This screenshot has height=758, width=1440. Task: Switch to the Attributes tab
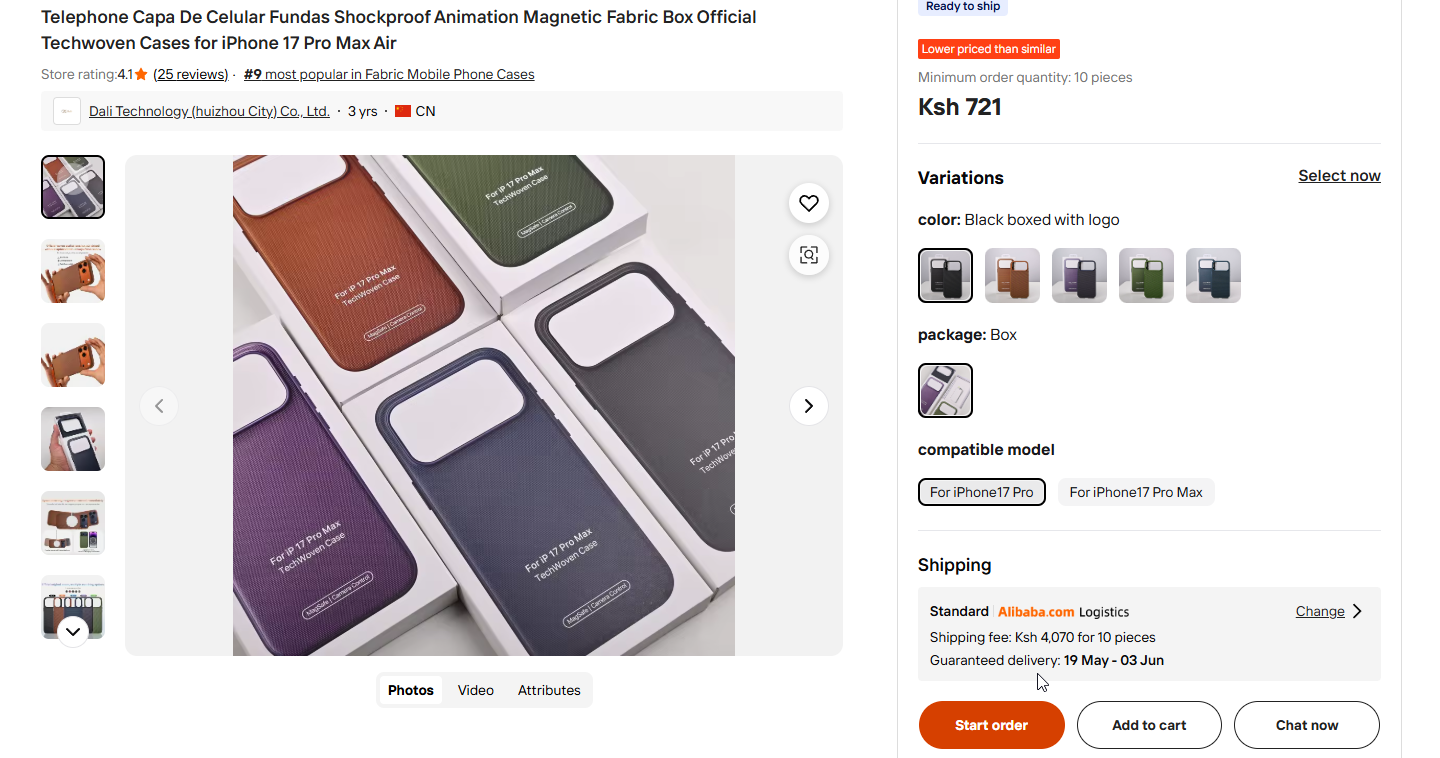click(x=549, y=690)
